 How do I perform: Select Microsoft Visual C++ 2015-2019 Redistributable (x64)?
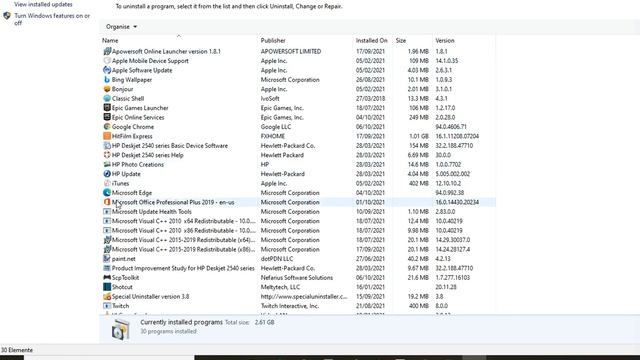[x=184, y=240]
